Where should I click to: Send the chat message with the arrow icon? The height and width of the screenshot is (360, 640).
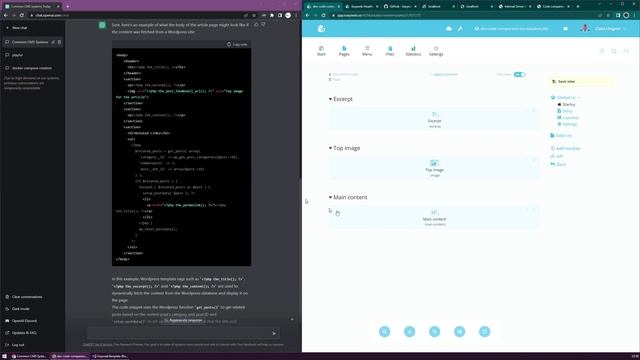274,333
